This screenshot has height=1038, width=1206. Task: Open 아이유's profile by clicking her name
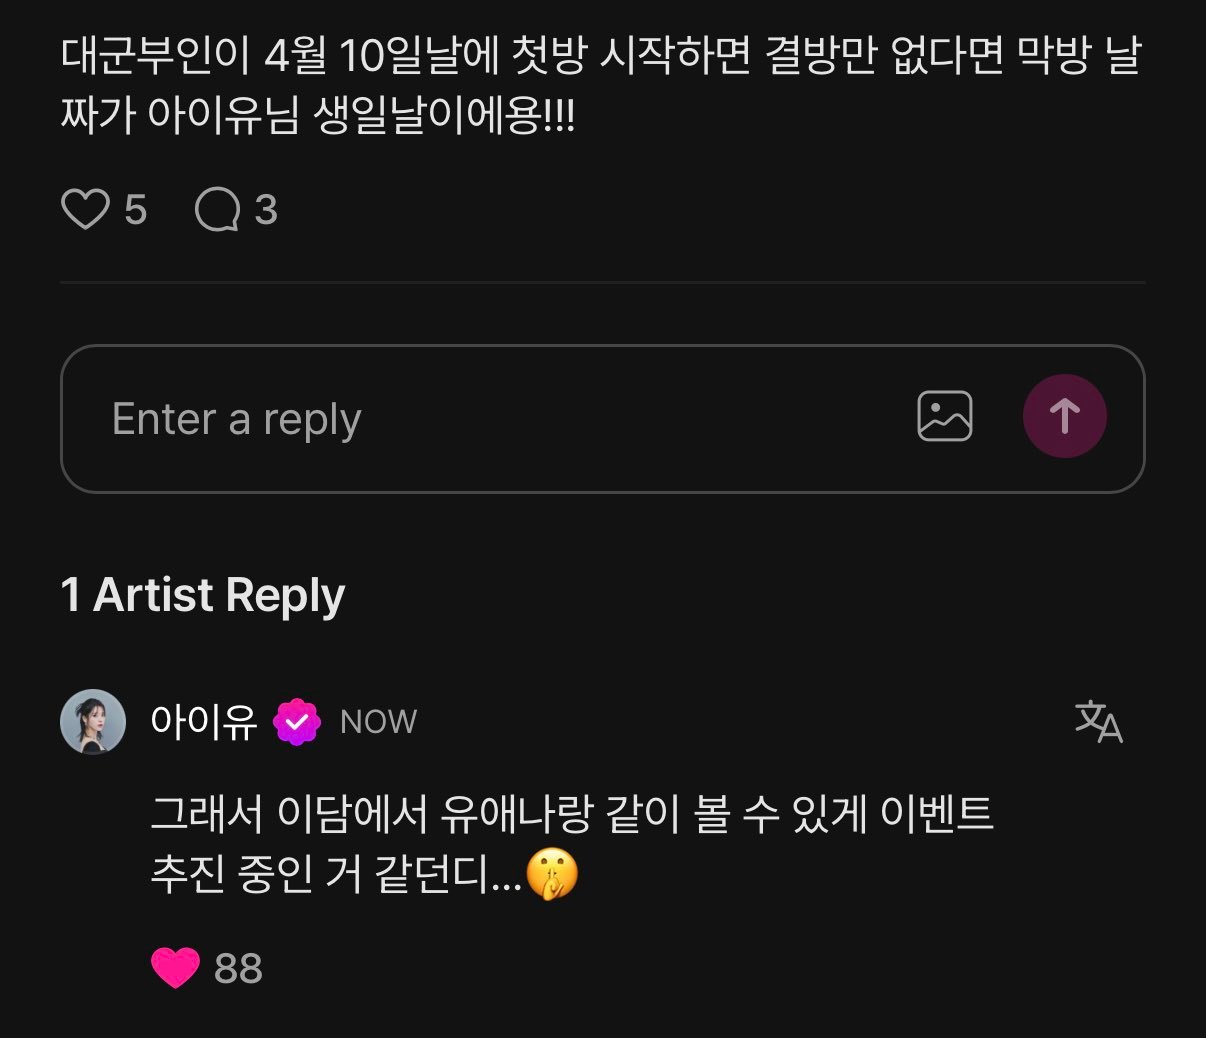pos(203,719)
